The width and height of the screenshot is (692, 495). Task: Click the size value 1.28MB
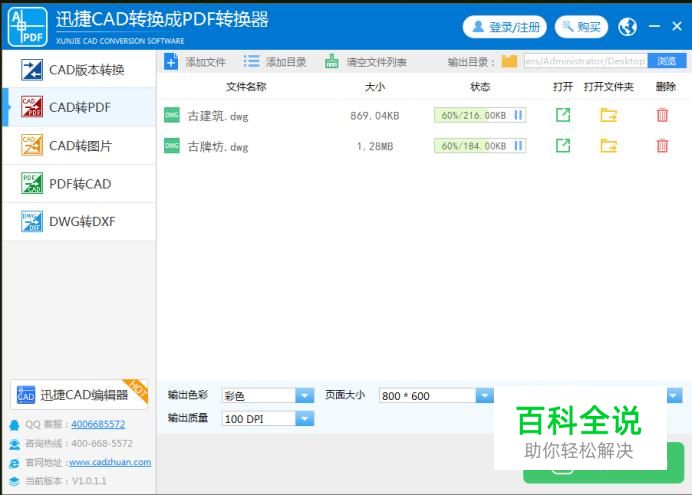pyautogui.click(x=375, y=146)
